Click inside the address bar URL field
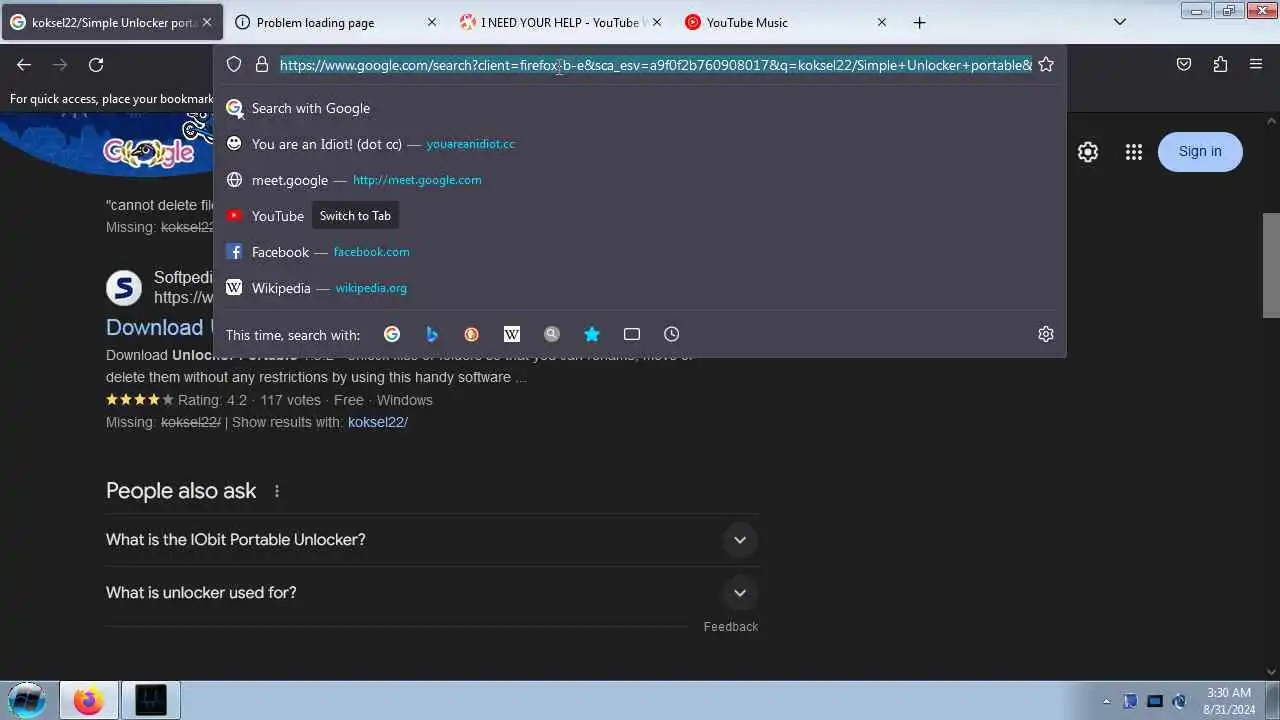 (x=655, y=65)
